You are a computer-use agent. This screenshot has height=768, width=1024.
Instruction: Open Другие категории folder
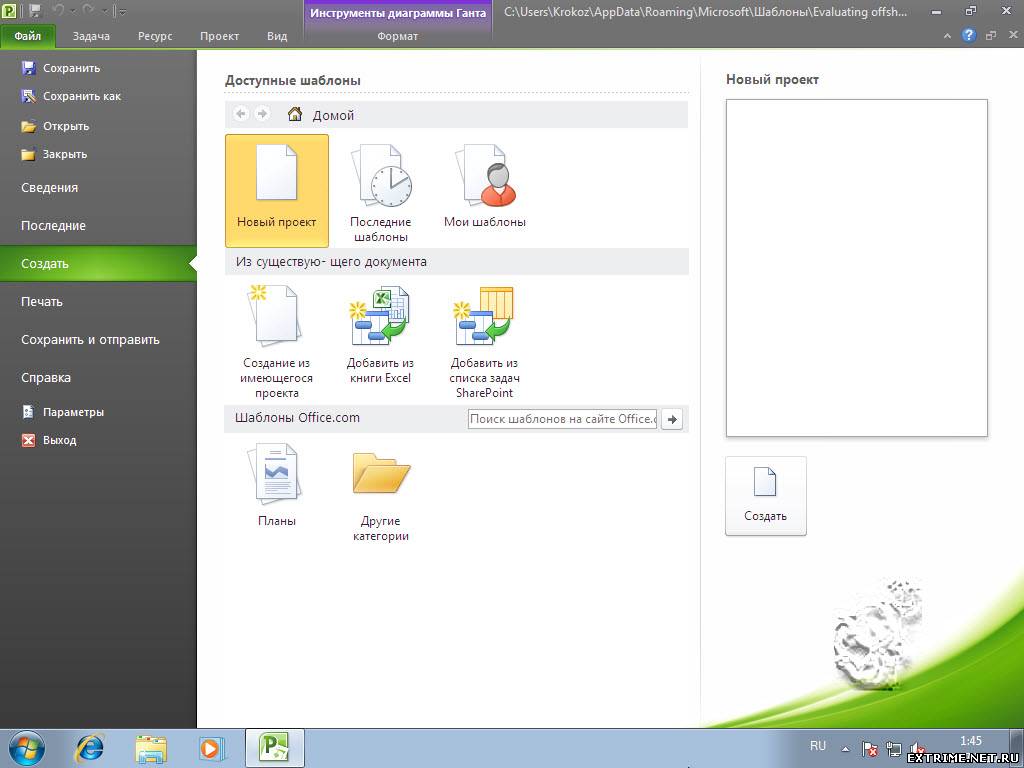381,494
